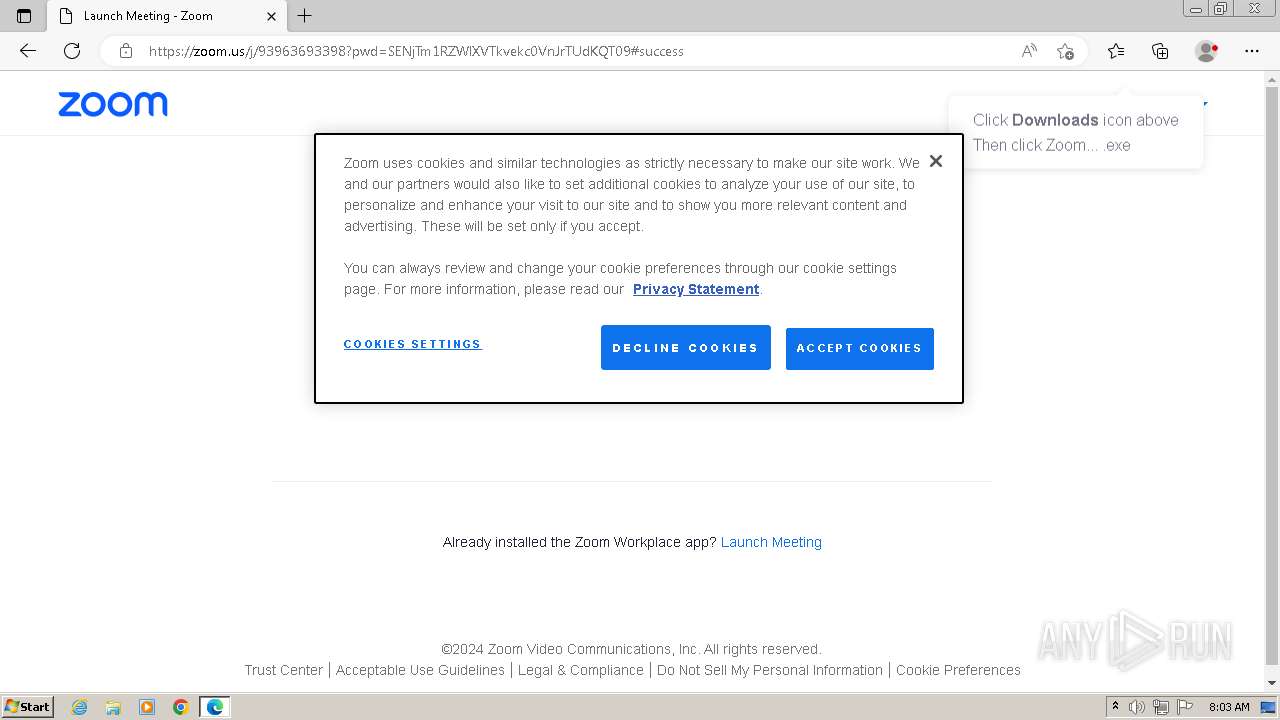The image size is (1280, 720).
Task: Show hidden system tray icons arrow
Action: point(1115,707)
